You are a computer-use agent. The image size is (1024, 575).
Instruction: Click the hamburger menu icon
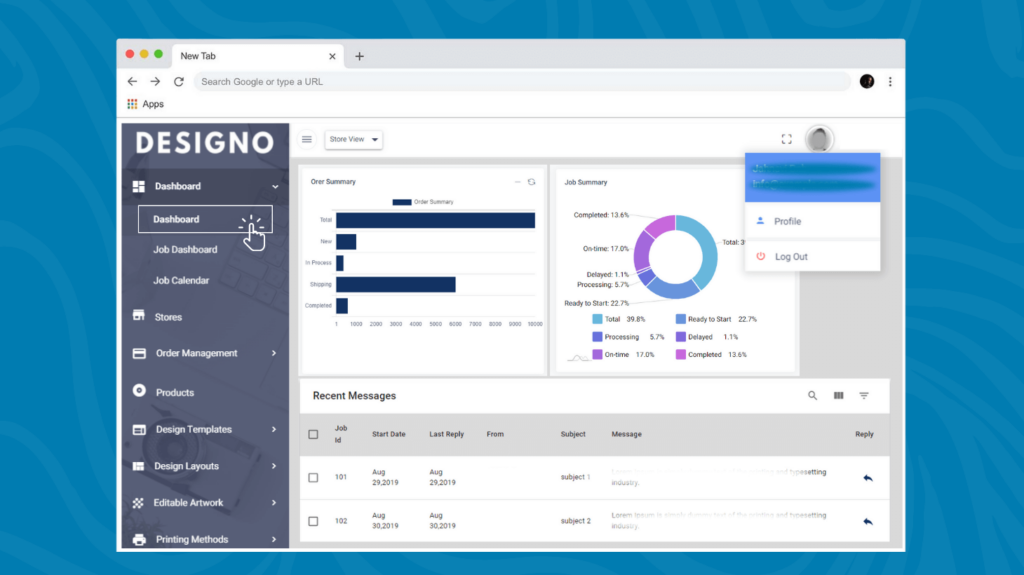tap(307, 140)
